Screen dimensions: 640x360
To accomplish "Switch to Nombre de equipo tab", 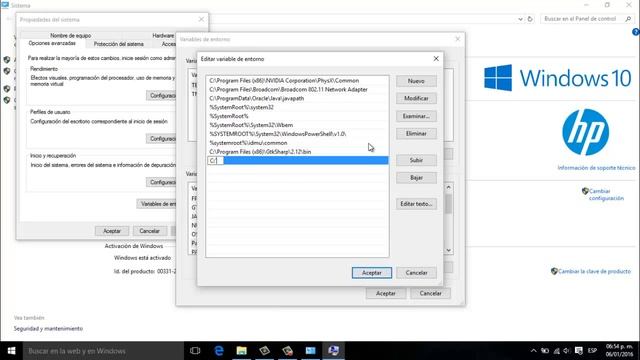I will coord(71,36).
